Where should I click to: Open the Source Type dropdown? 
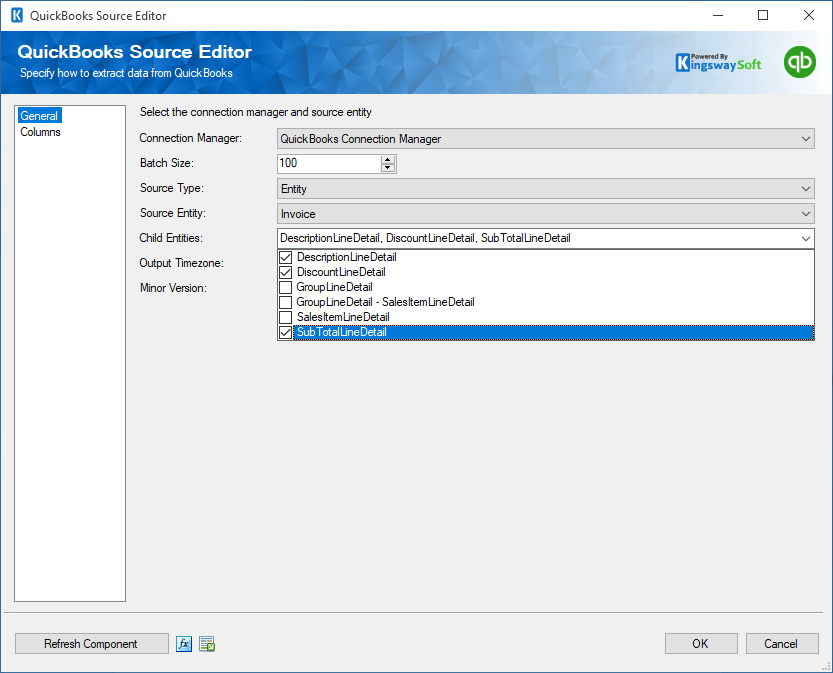[x=805, y=189]
